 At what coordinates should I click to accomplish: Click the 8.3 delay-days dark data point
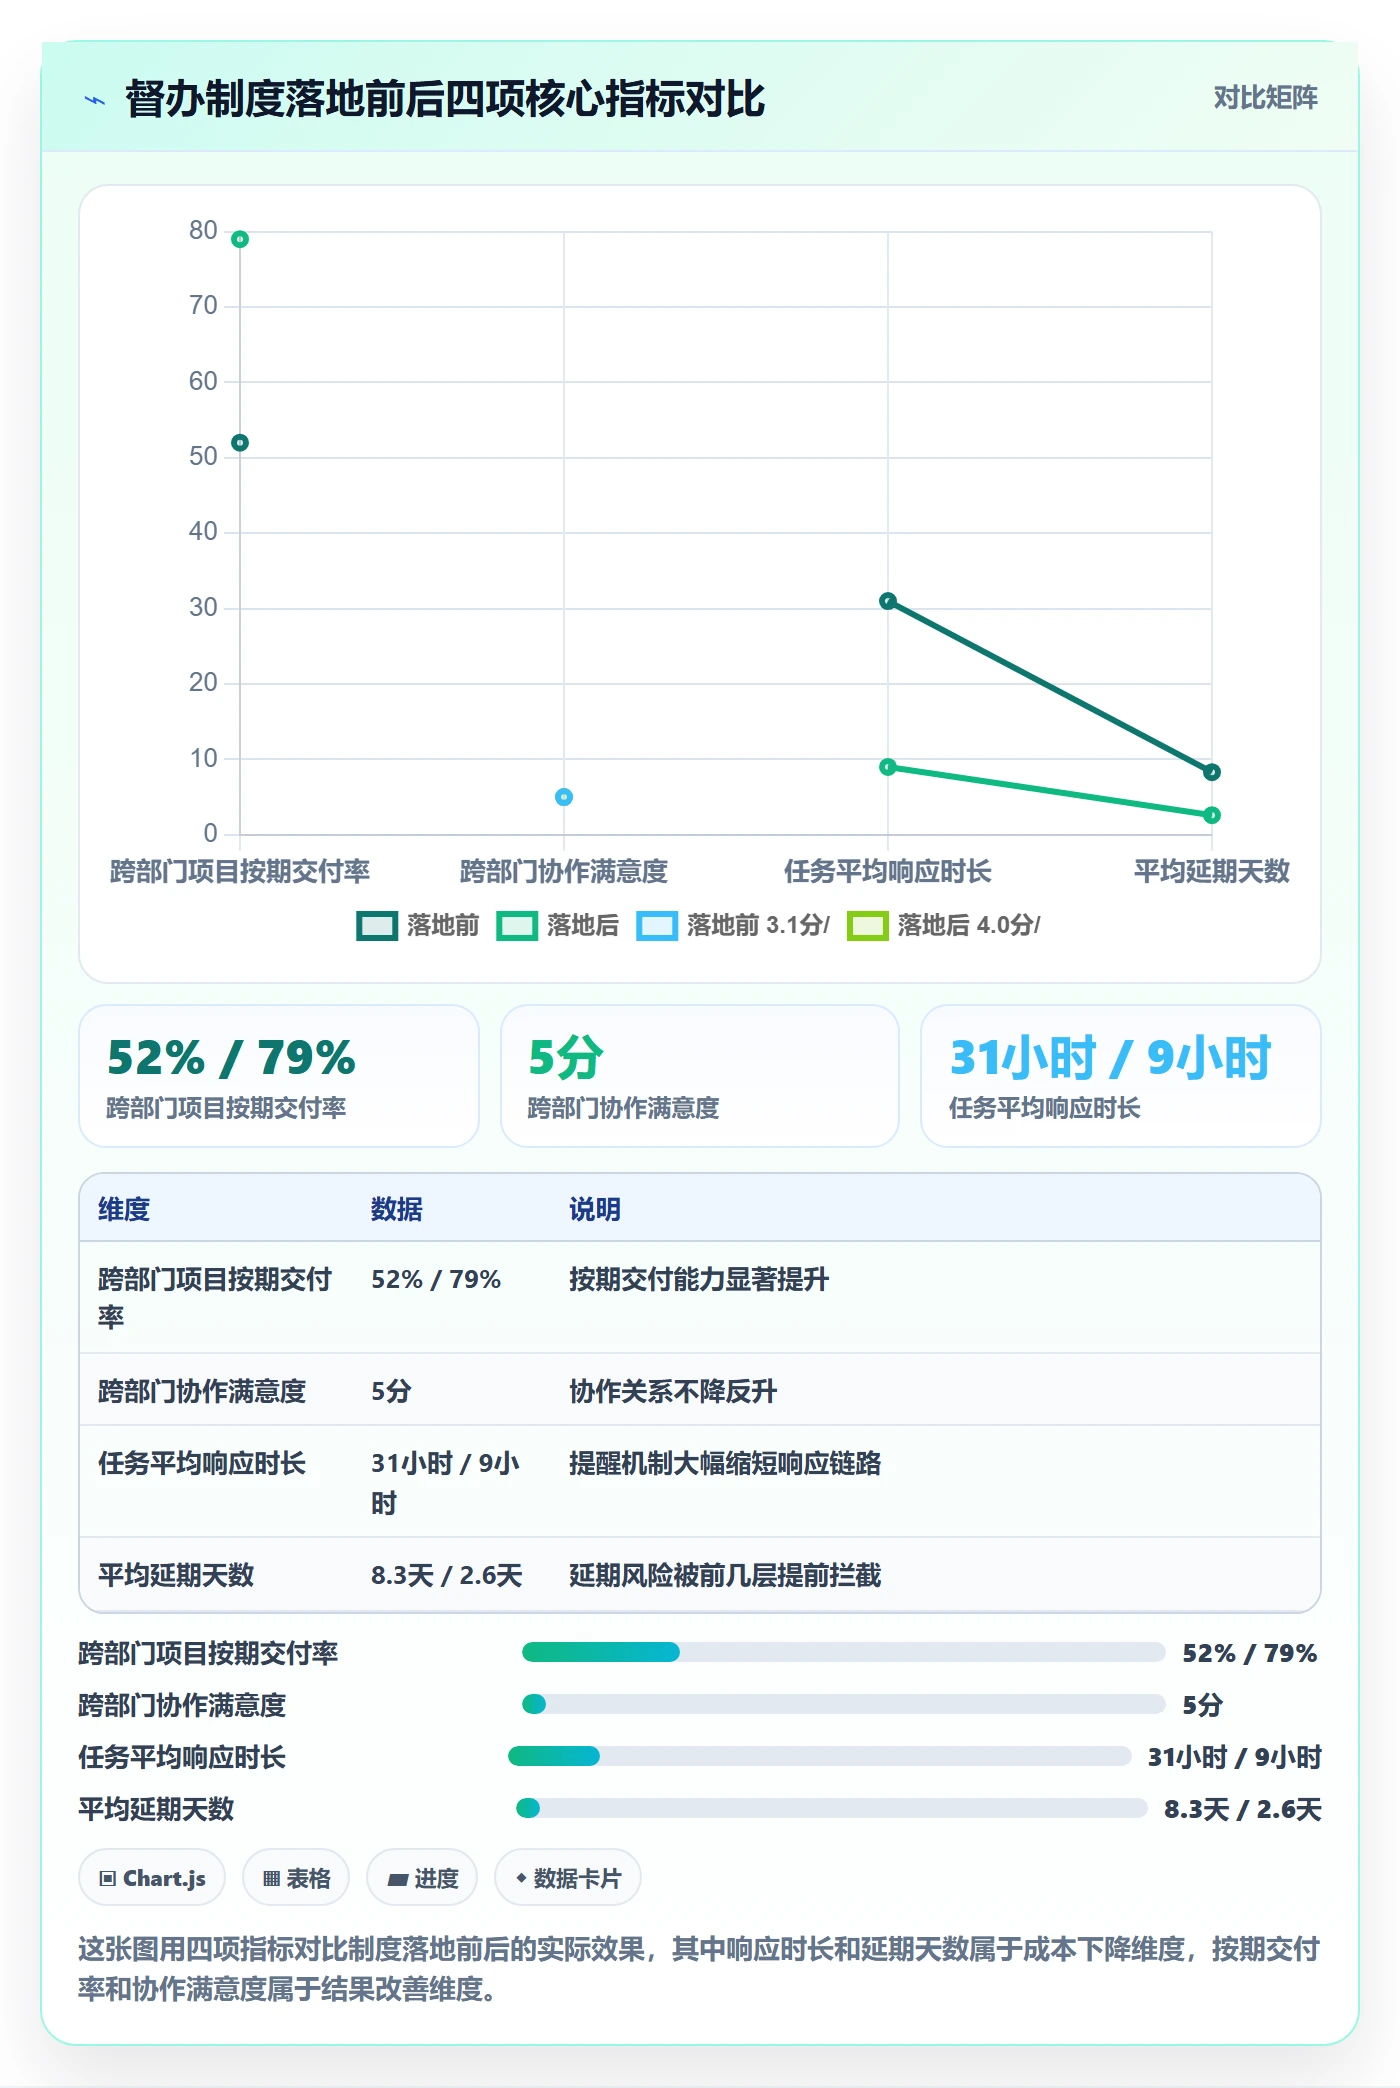pos(1212,772)
